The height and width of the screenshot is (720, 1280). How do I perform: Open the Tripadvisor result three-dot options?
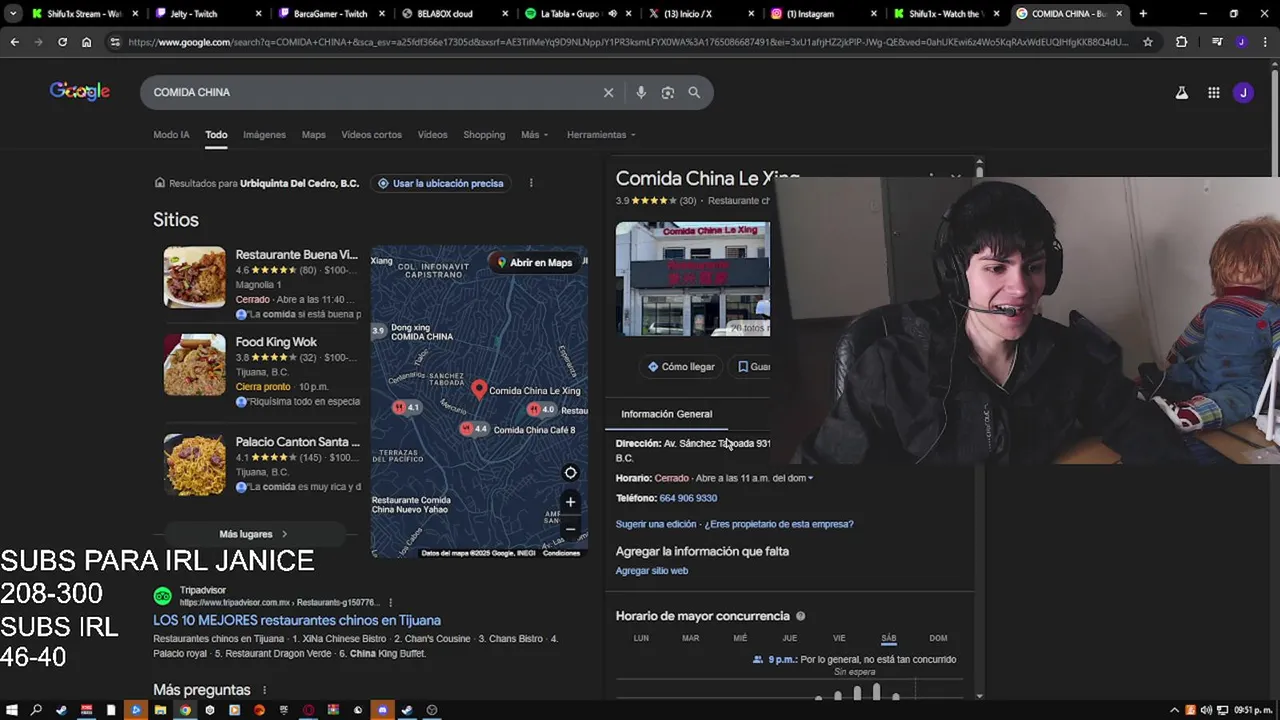[390, 603]
